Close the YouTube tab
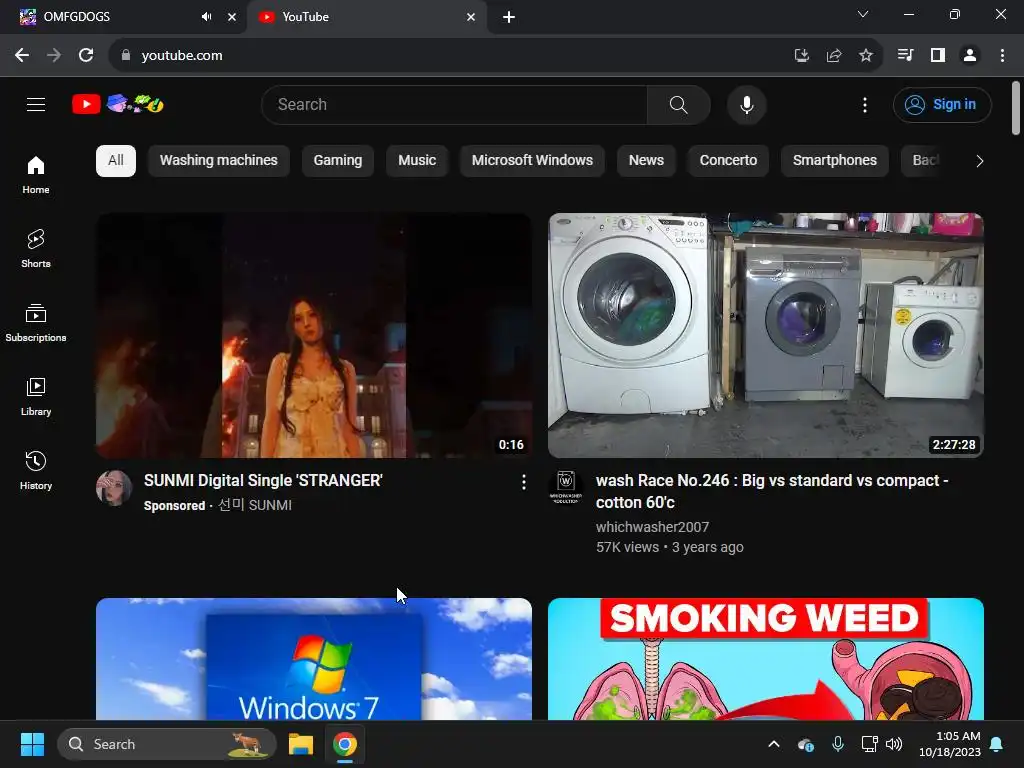The height and width of the screenshot is (768, 1024). coord(471,17)
